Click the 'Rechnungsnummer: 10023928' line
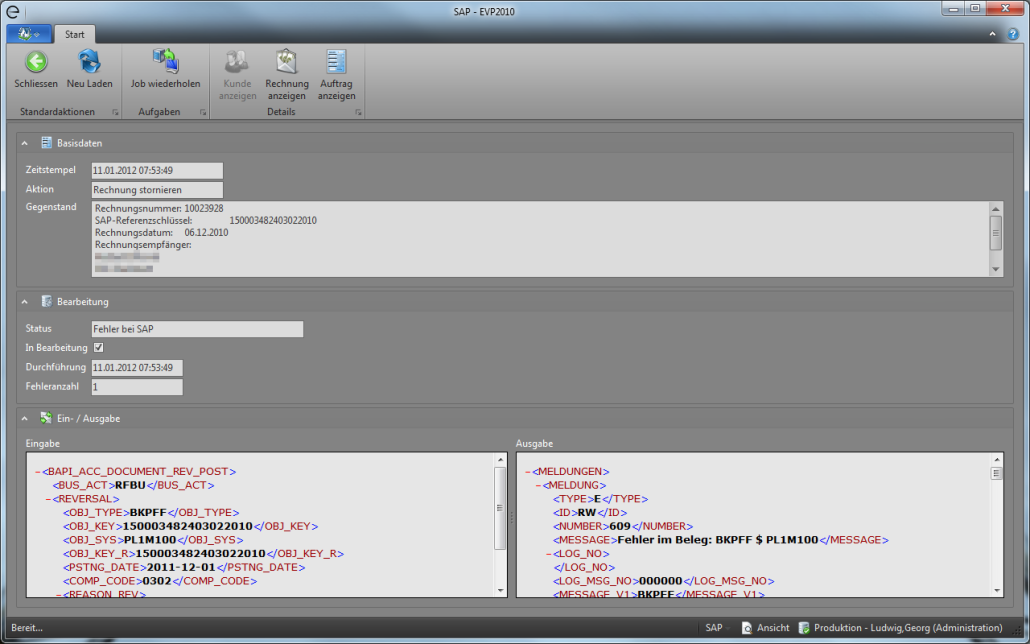This screenshot has height=644, width=1030. (x=159, y=208)
